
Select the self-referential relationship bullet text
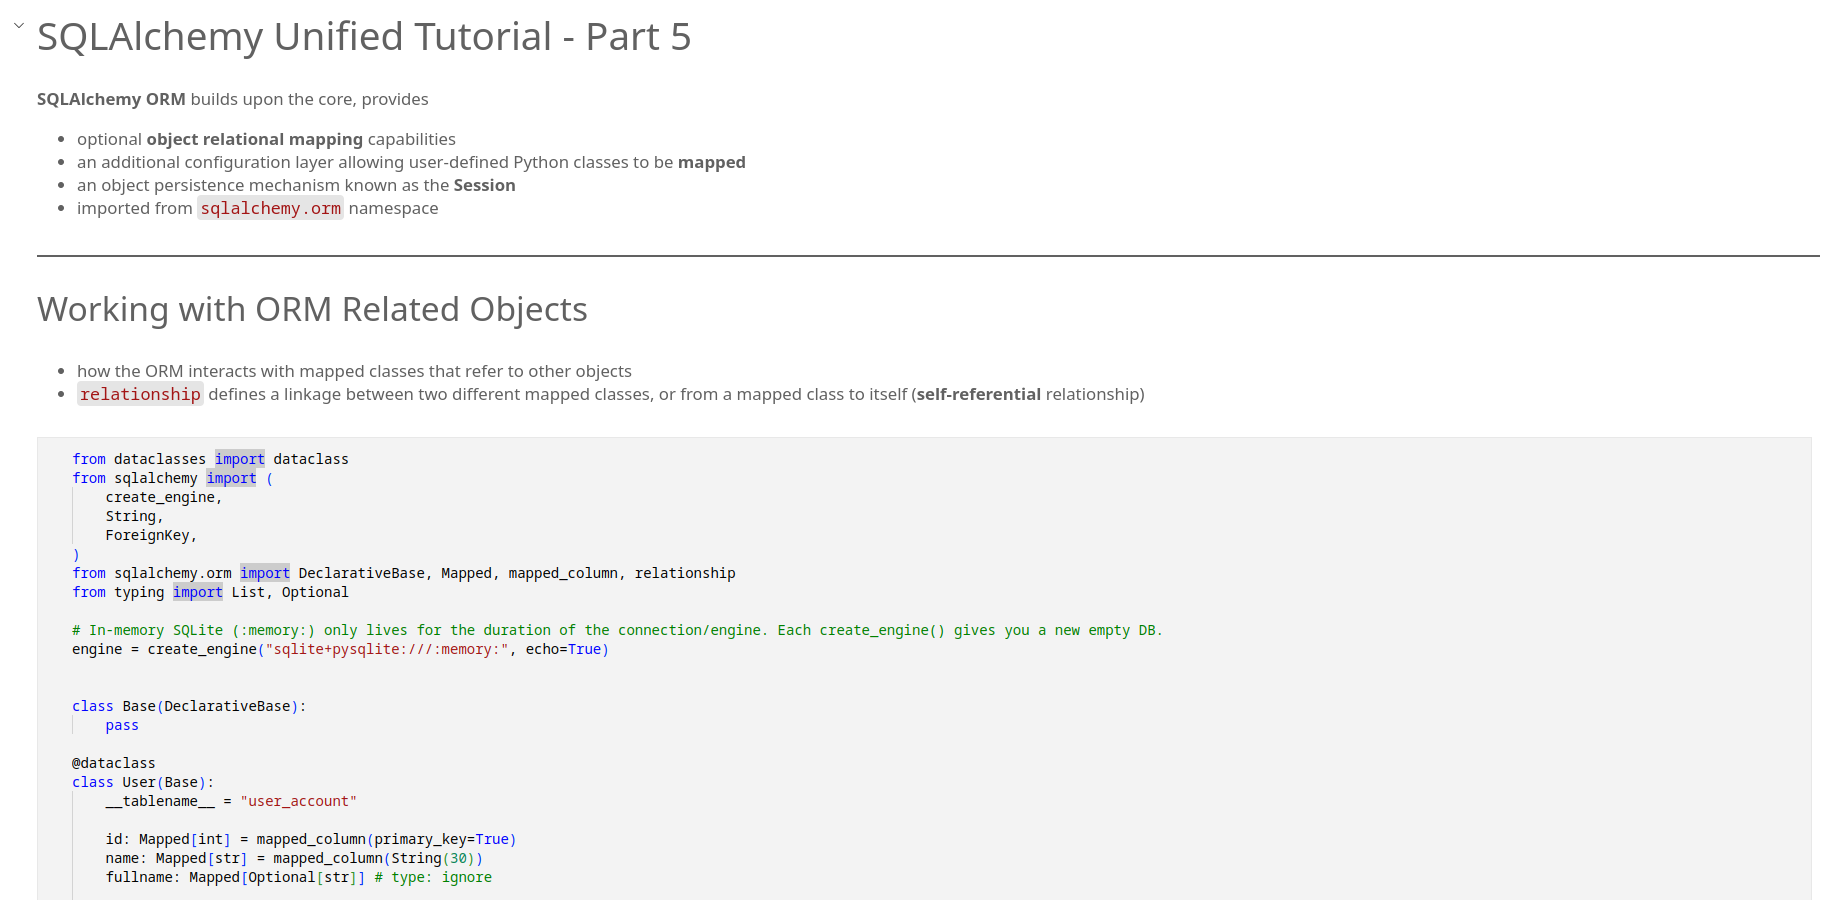(x=977, y=394)
